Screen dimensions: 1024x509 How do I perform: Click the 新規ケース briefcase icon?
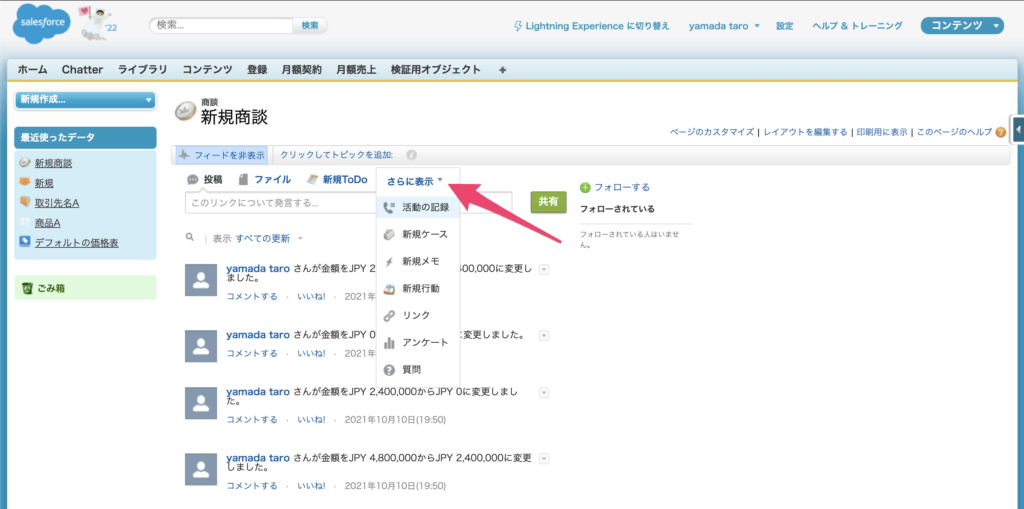(x=389, y=234)
